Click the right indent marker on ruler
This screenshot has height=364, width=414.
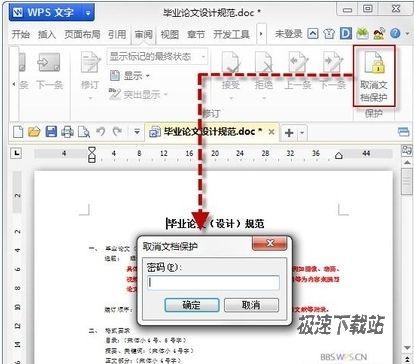point(339,155)
